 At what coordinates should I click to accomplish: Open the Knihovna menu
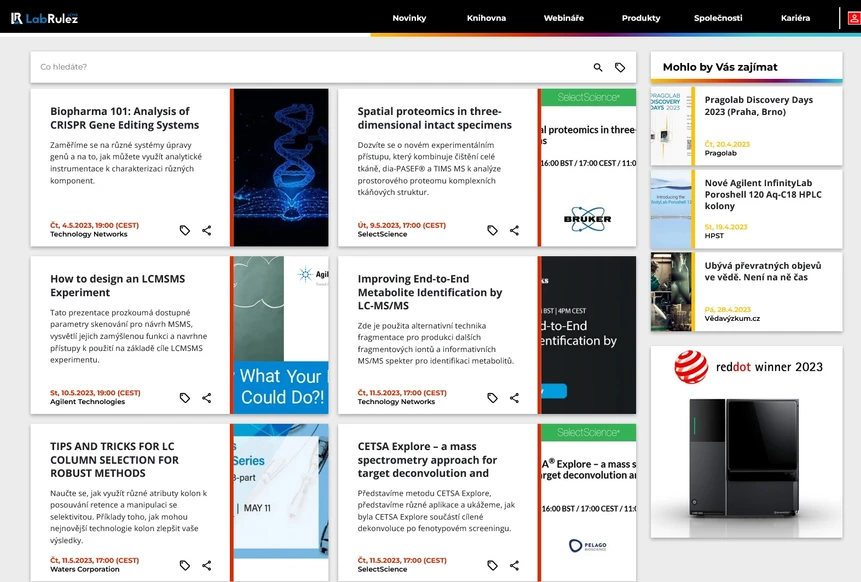pyautogui.click(x=487, y=18)
